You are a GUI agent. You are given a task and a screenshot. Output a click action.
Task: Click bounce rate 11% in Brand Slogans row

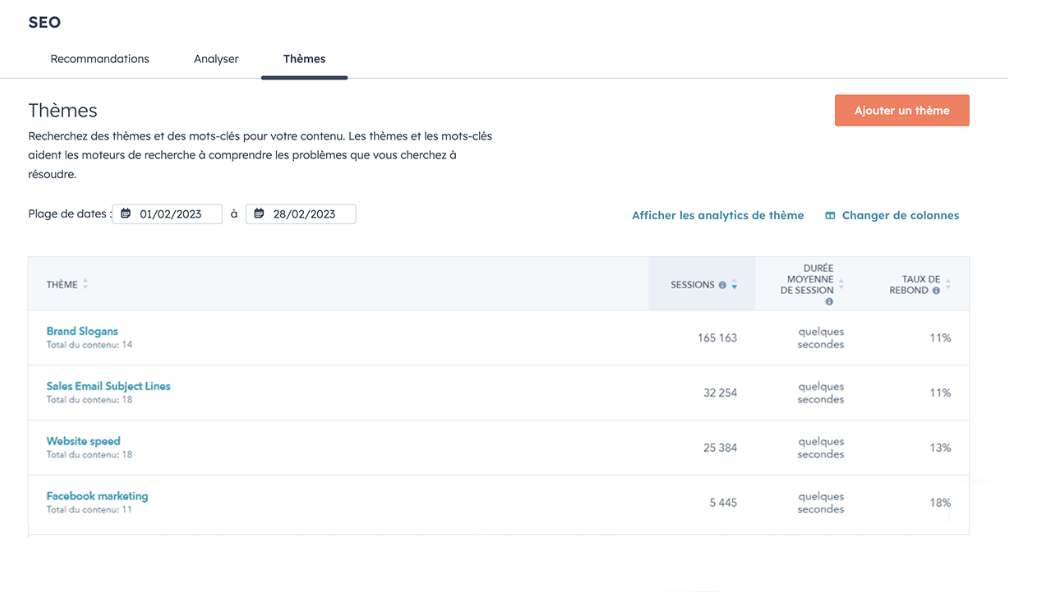940,338
